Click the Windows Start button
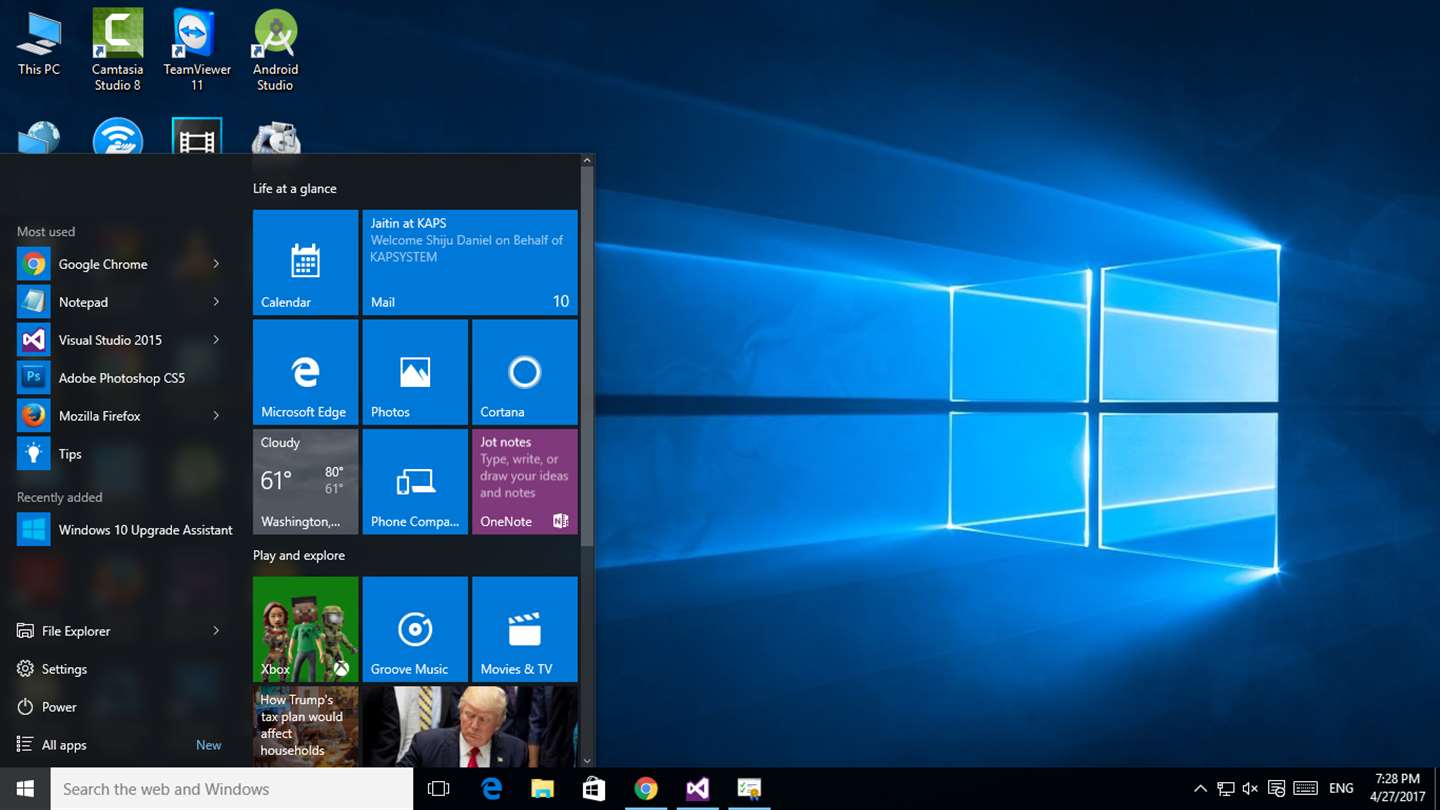This screenshot has height=810, width=1440. [25, 789]
